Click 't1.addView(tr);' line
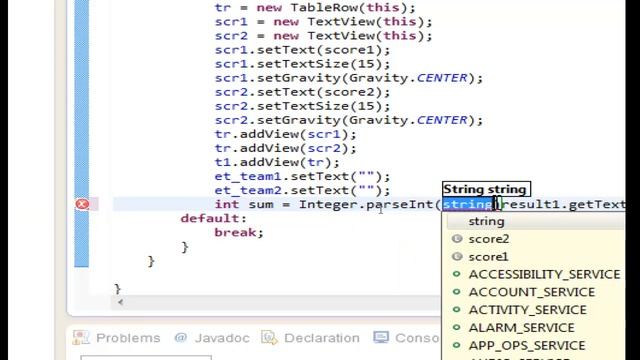Screen dimensions: 640x360 (x=277, y=162)
